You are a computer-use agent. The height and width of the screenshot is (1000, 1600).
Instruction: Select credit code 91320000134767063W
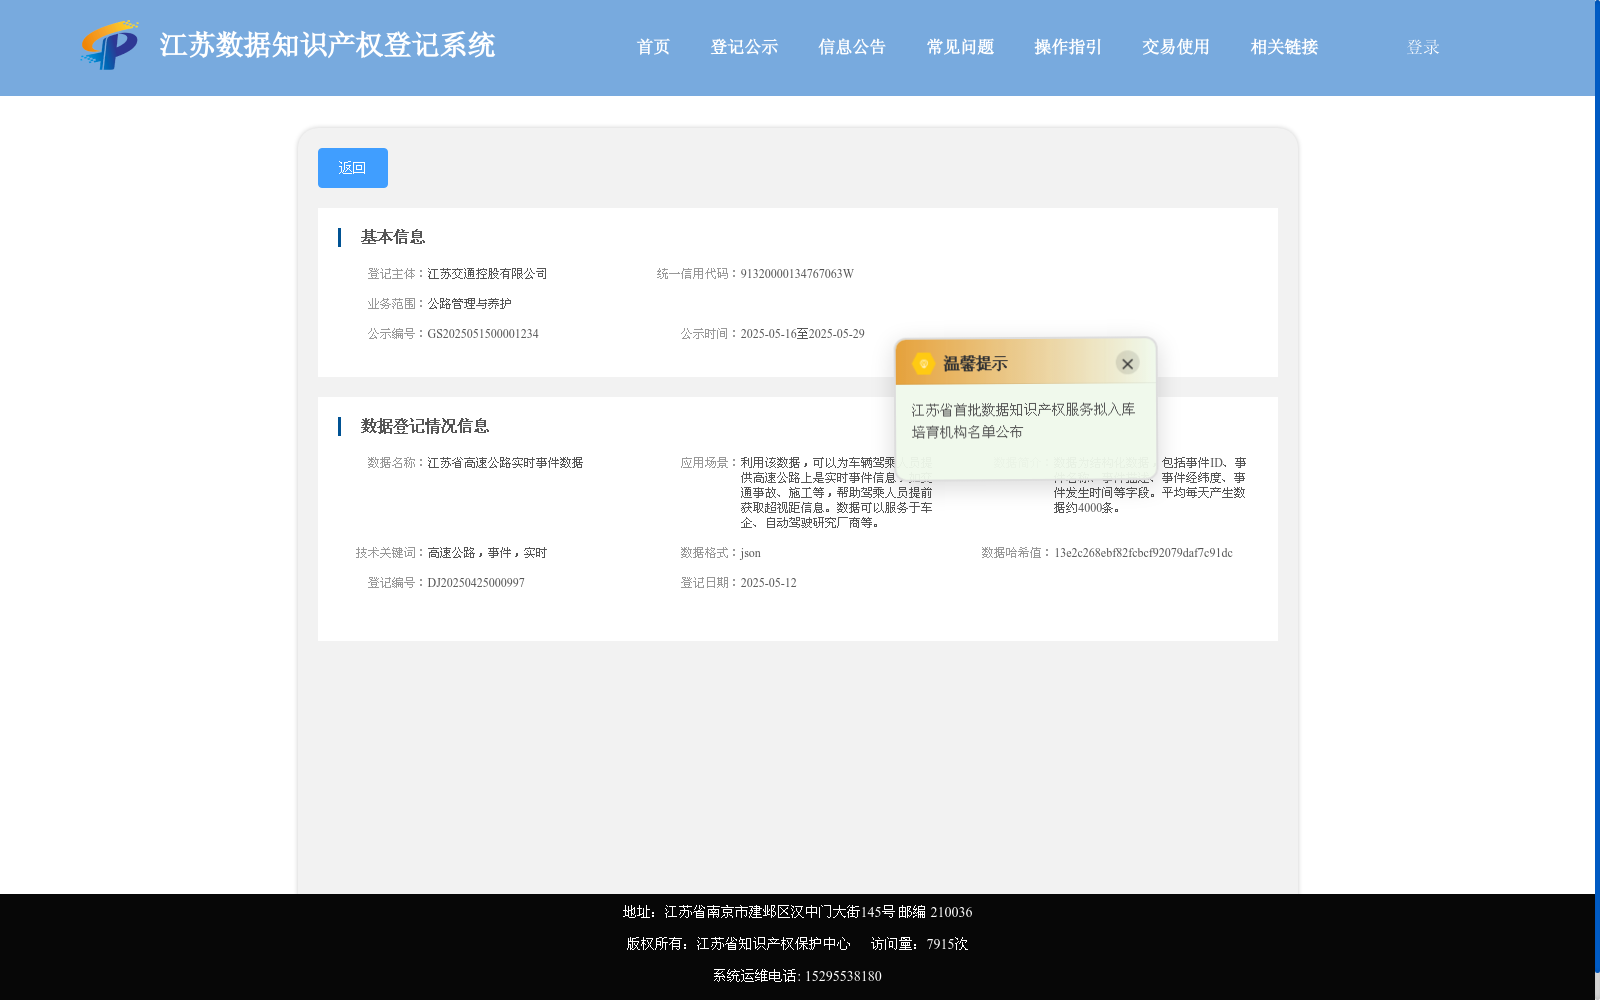pos(797,274)
